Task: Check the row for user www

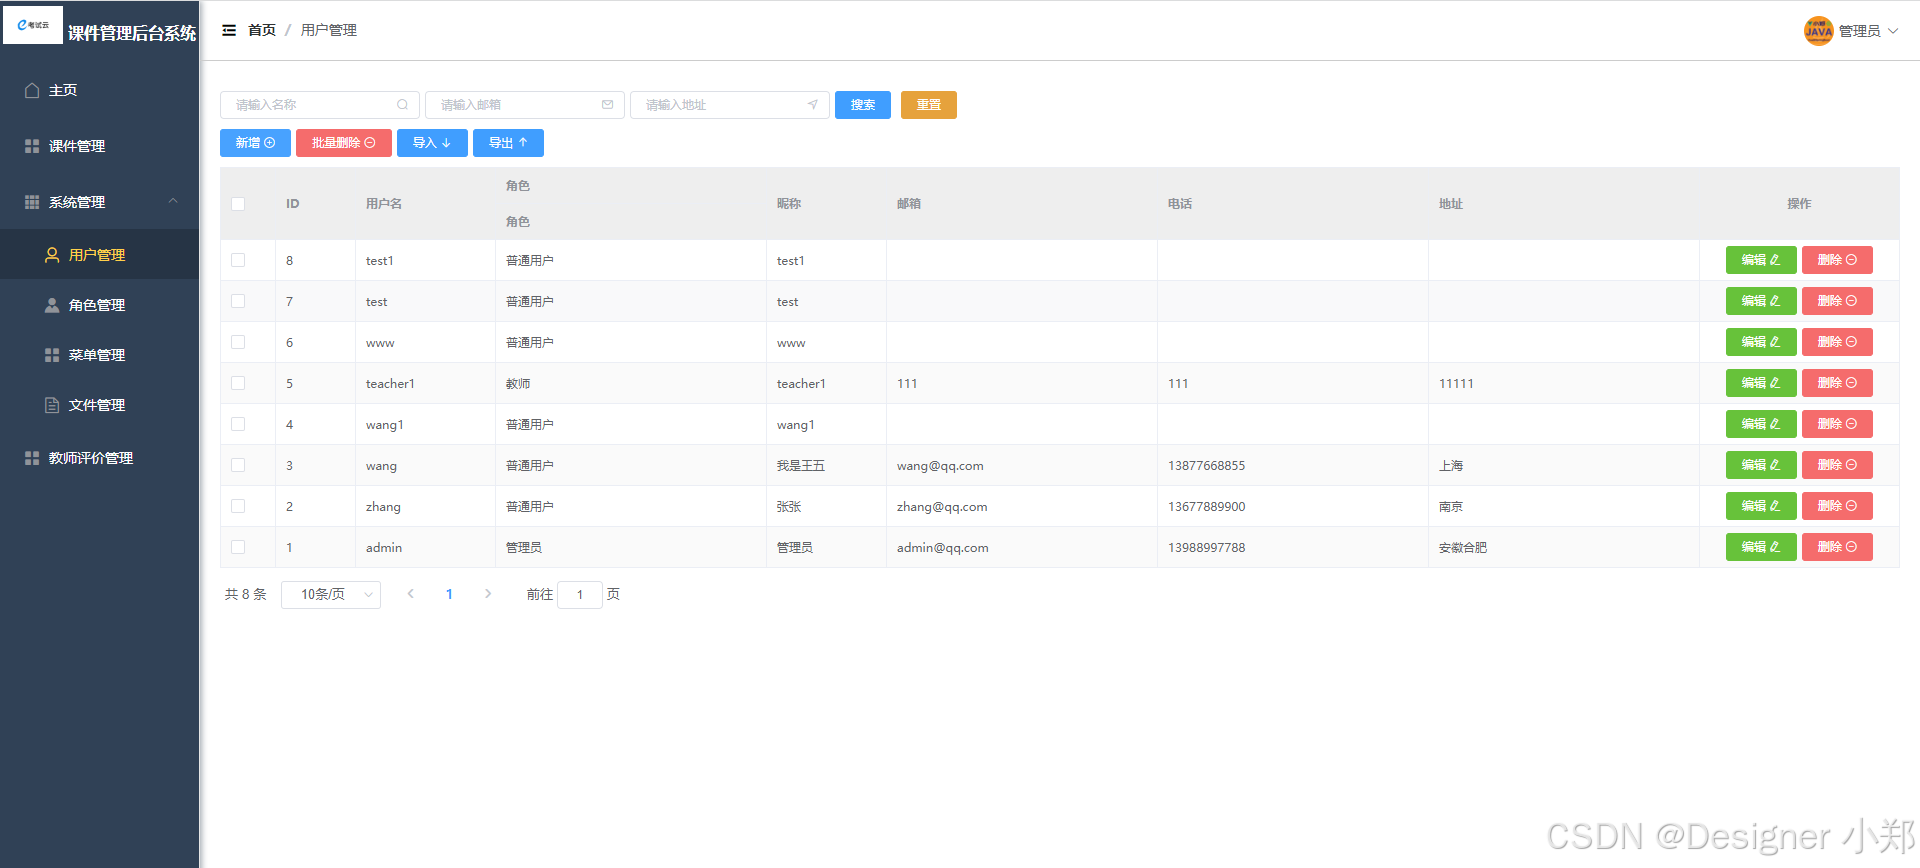Action: tap(238, 342)
